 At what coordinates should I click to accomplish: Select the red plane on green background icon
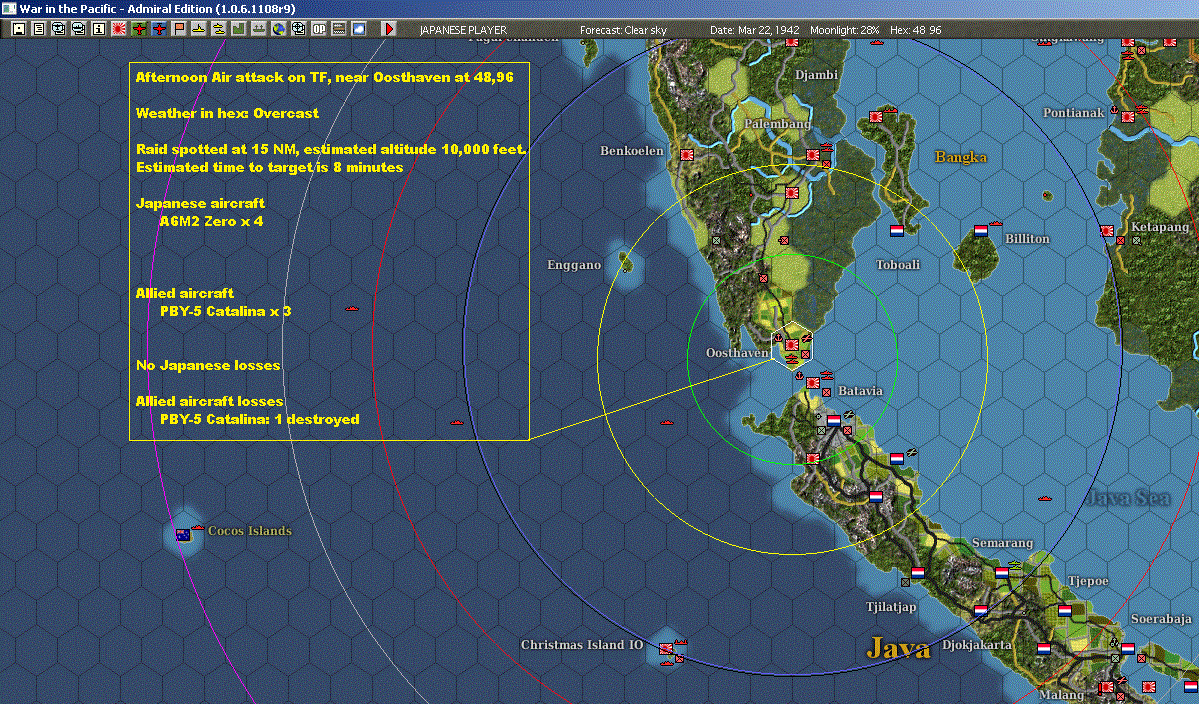[138, 29]
